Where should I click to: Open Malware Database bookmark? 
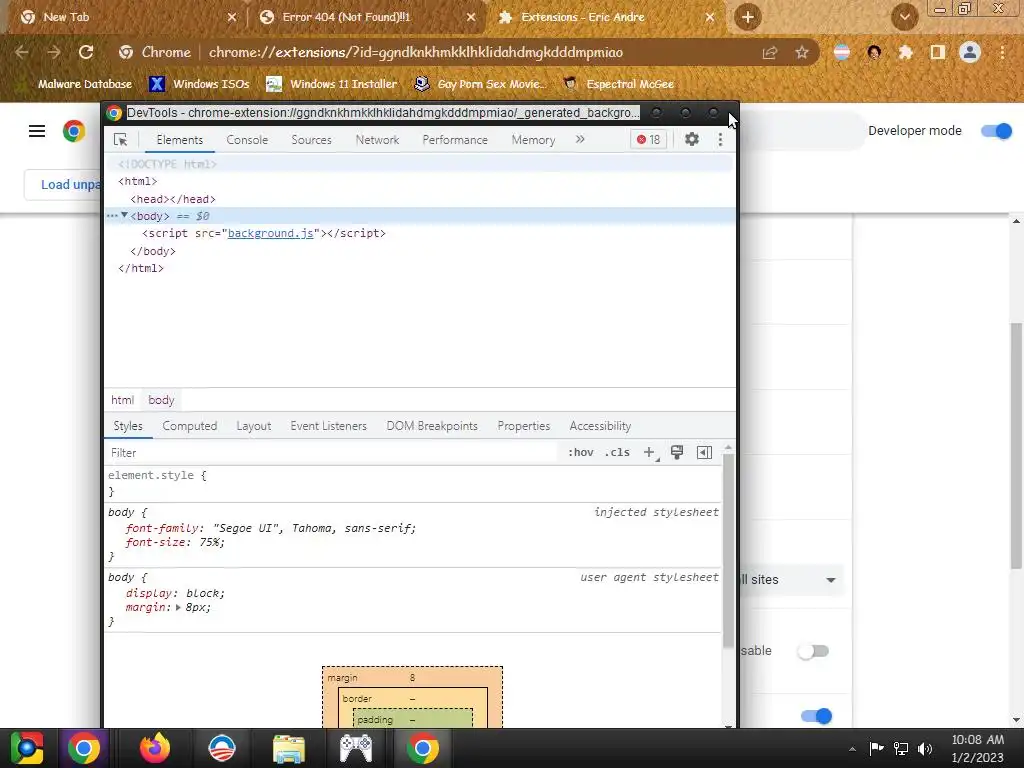coord(85,84)
